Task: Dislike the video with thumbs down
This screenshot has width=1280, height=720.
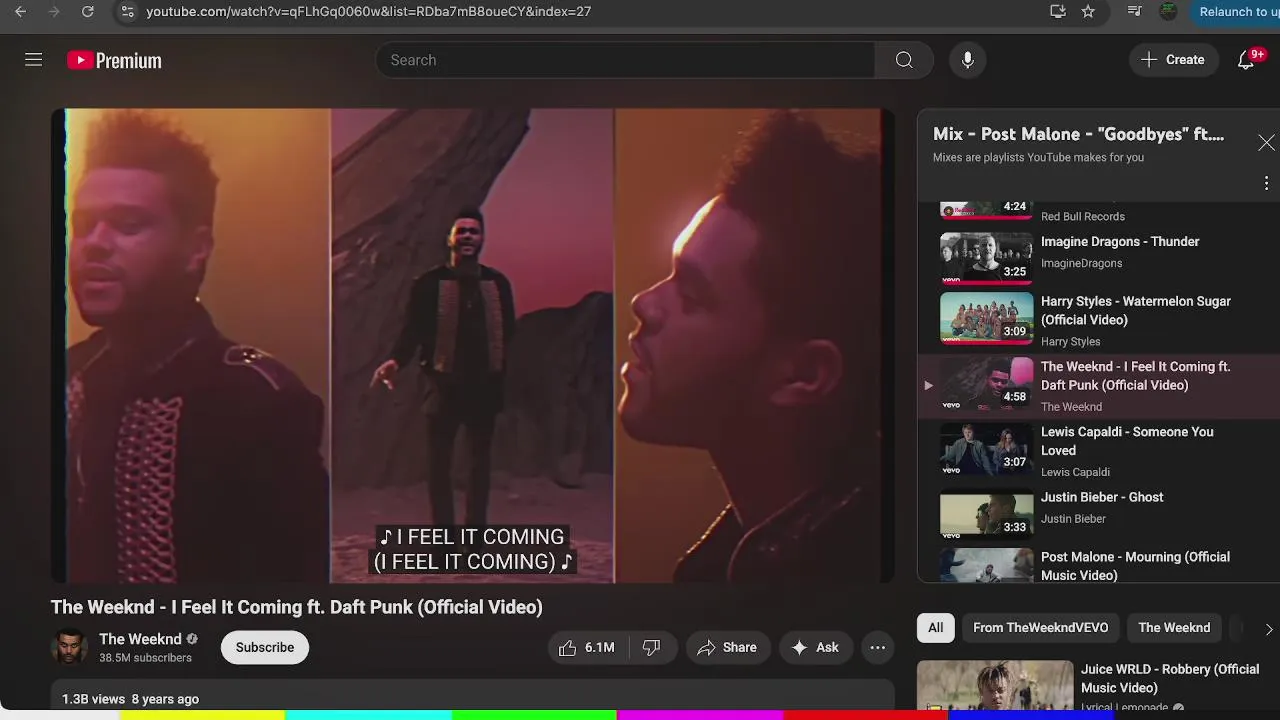Action: (651, 648)
